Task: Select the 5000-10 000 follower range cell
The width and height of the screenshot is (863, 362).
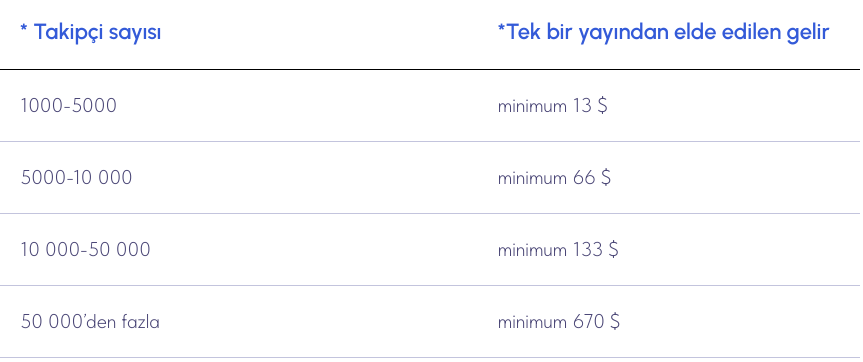Action: point(77,177)
